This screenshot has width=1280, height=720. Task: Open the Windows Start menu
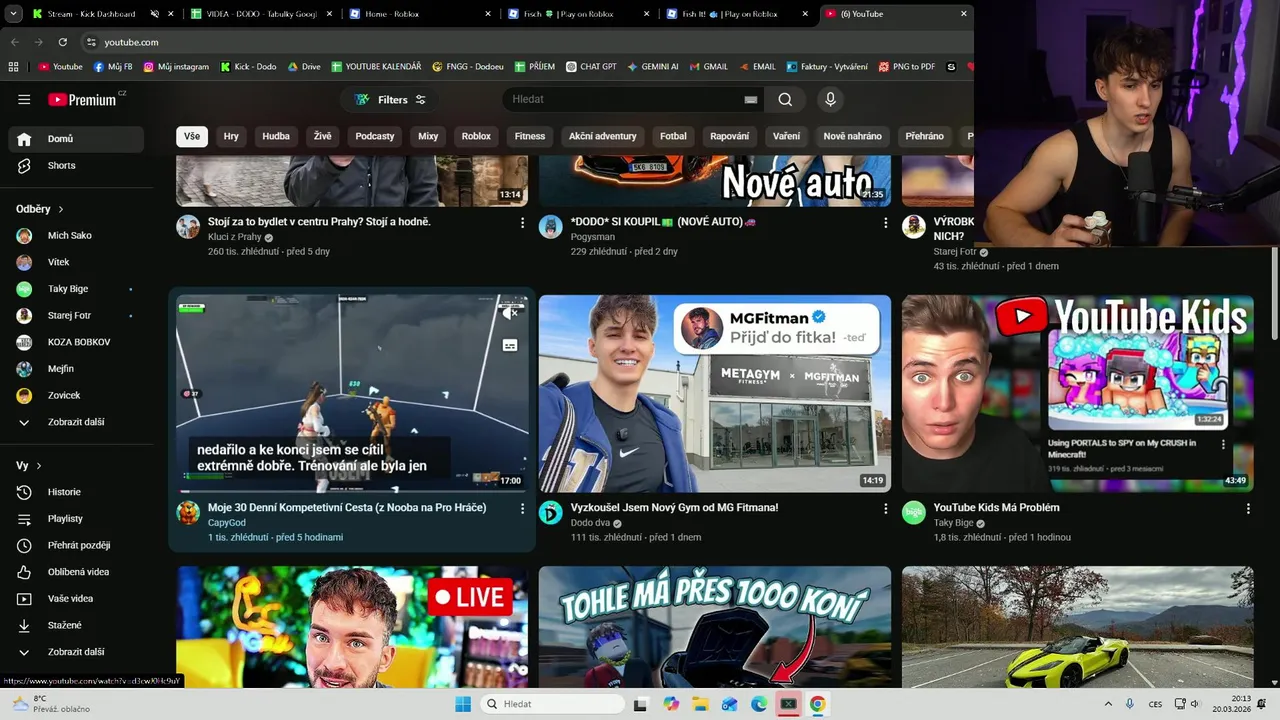tap(463, 704)
